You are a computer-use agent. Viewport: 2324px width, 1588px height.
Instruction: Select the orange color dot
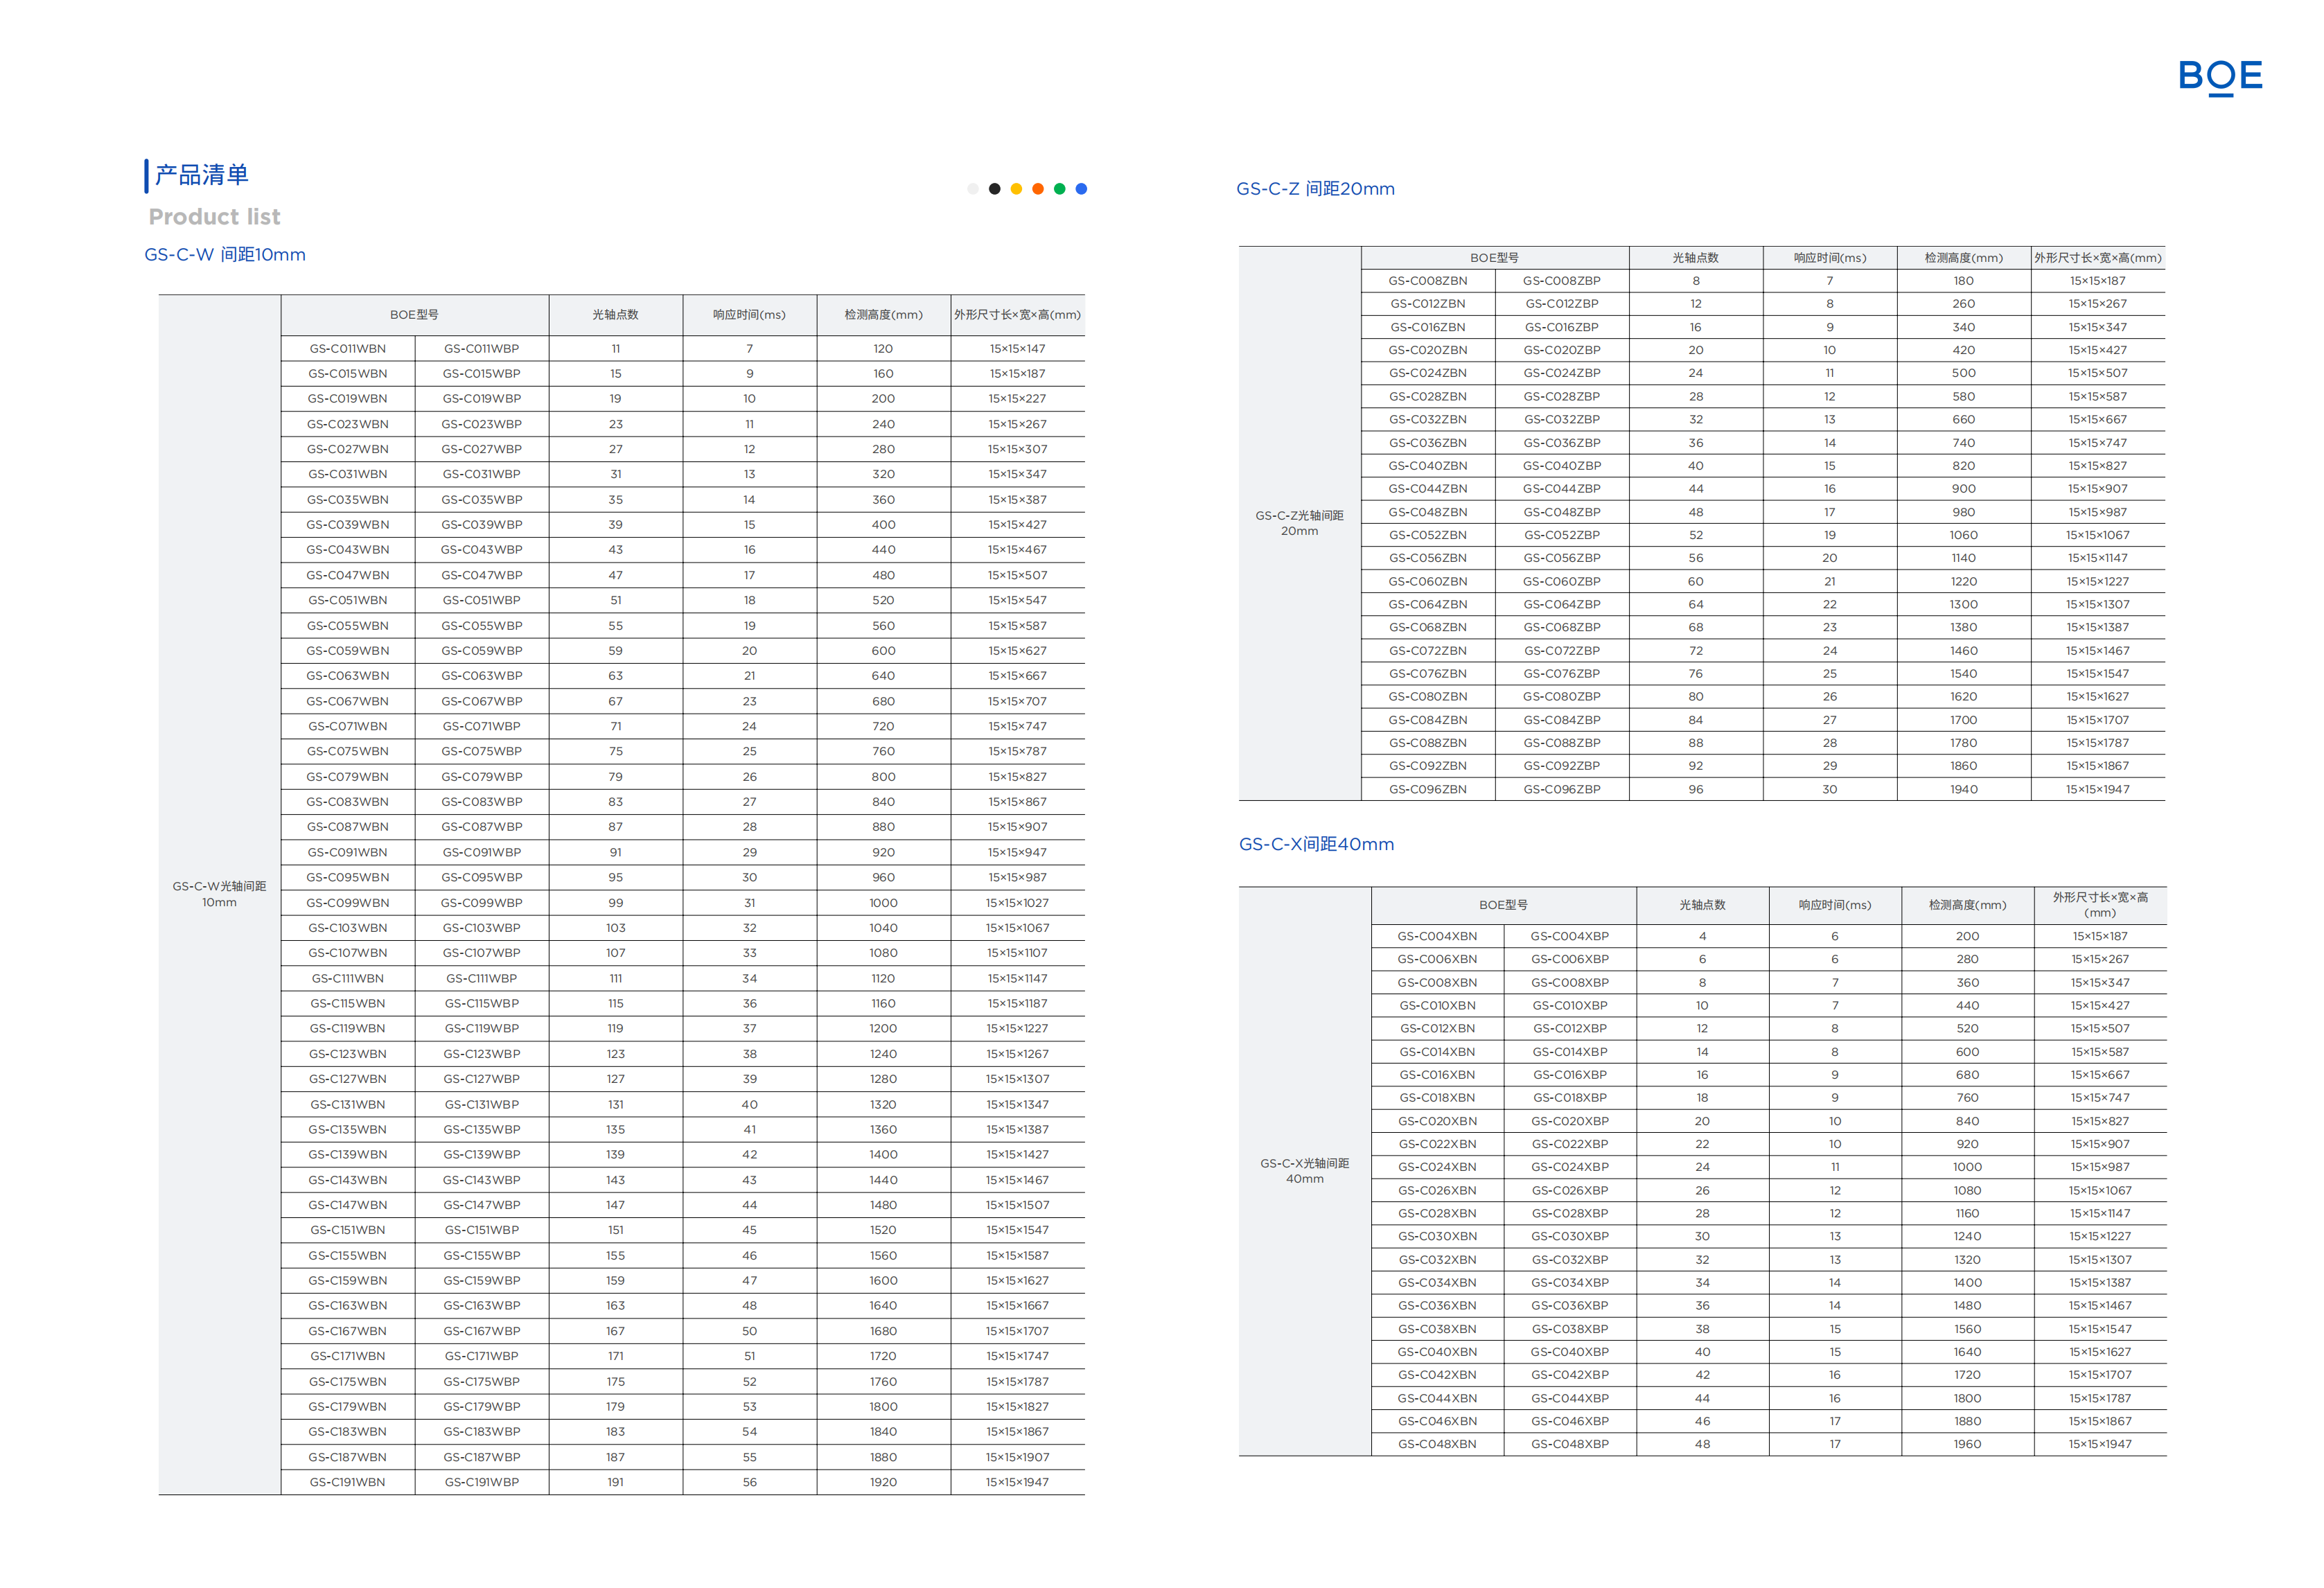tap(1038, 189)
